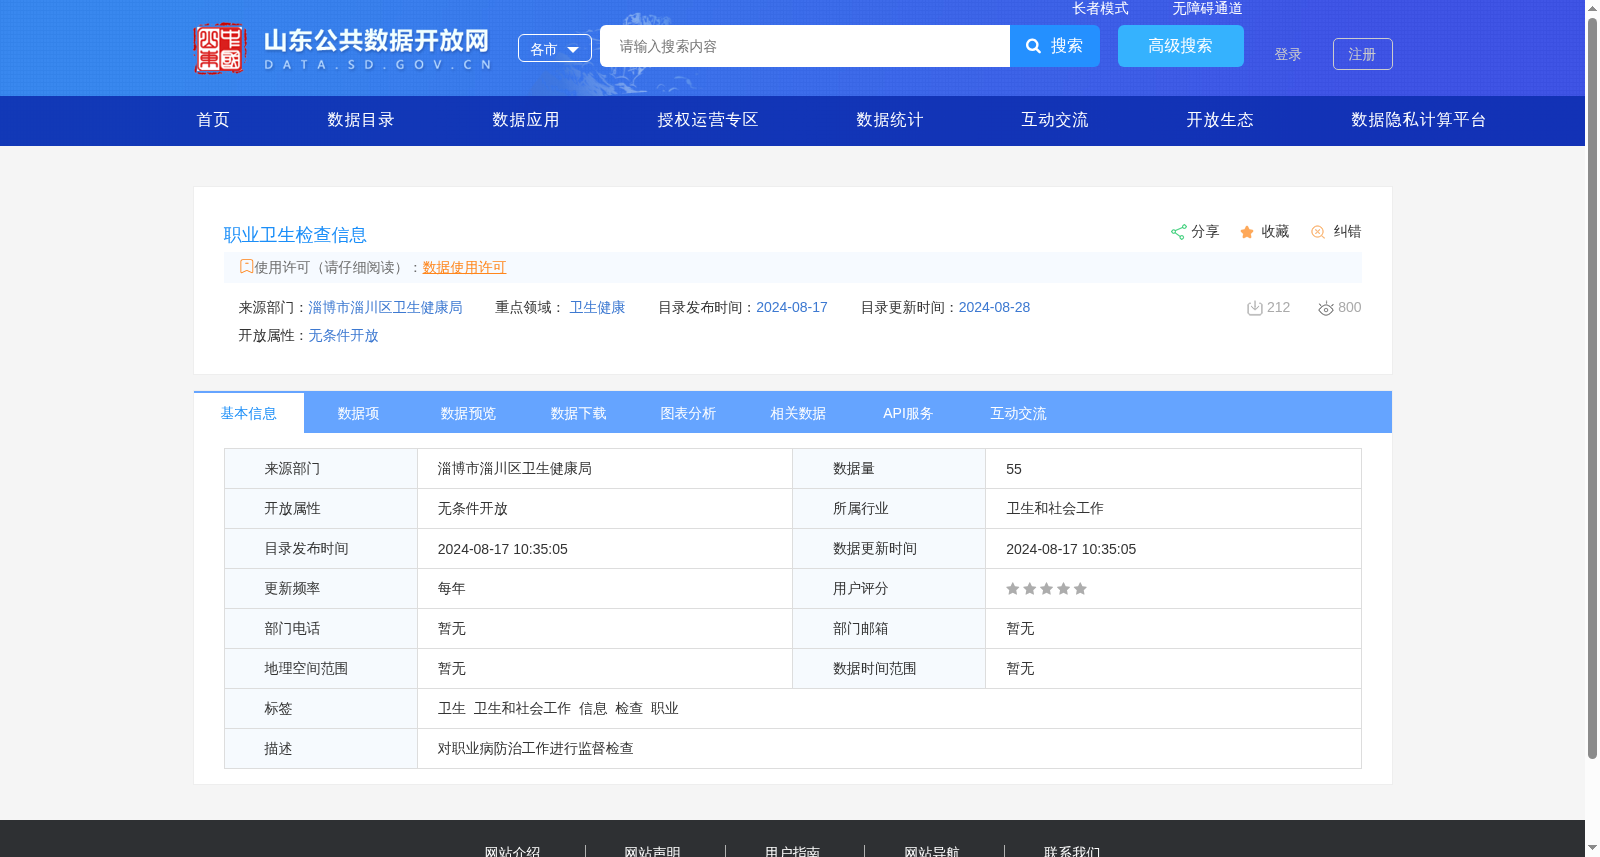
Task: Enable 长者模式 elder mode
Action: point(1100,8)
